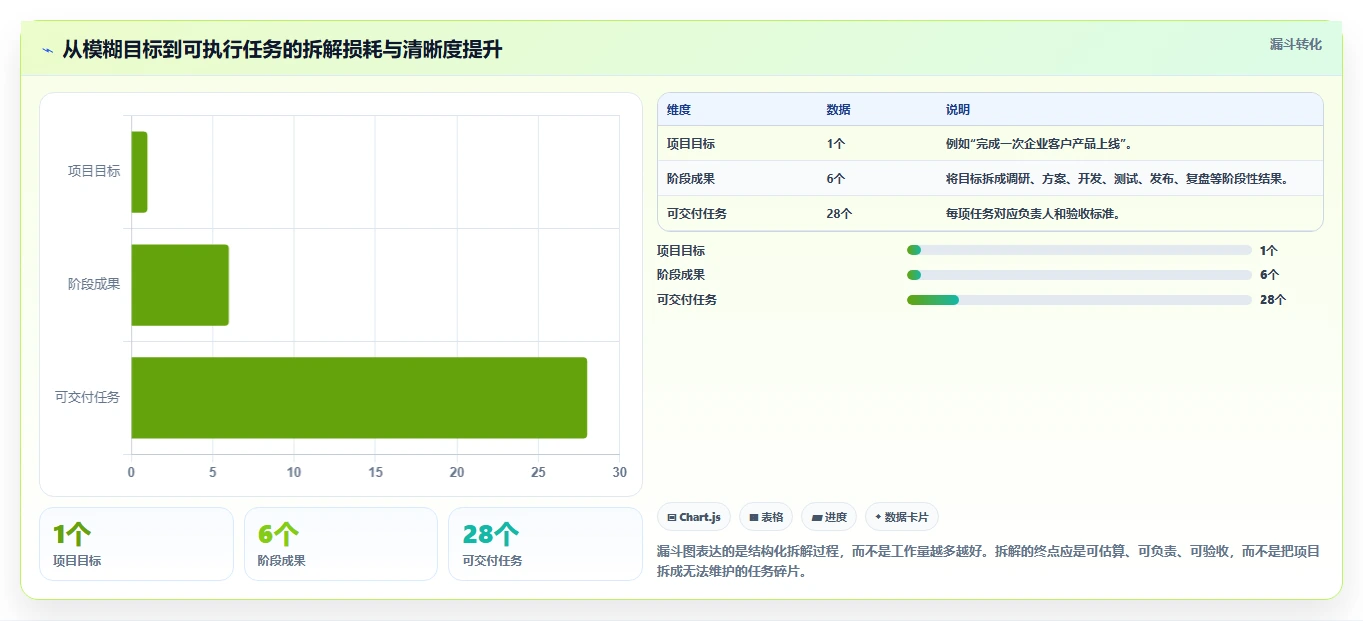Image resolution: width=1363 pixels, height=621 pixels.
Task: Click the page title 从模糊目标到可执行任务
Action: (282, 50)
